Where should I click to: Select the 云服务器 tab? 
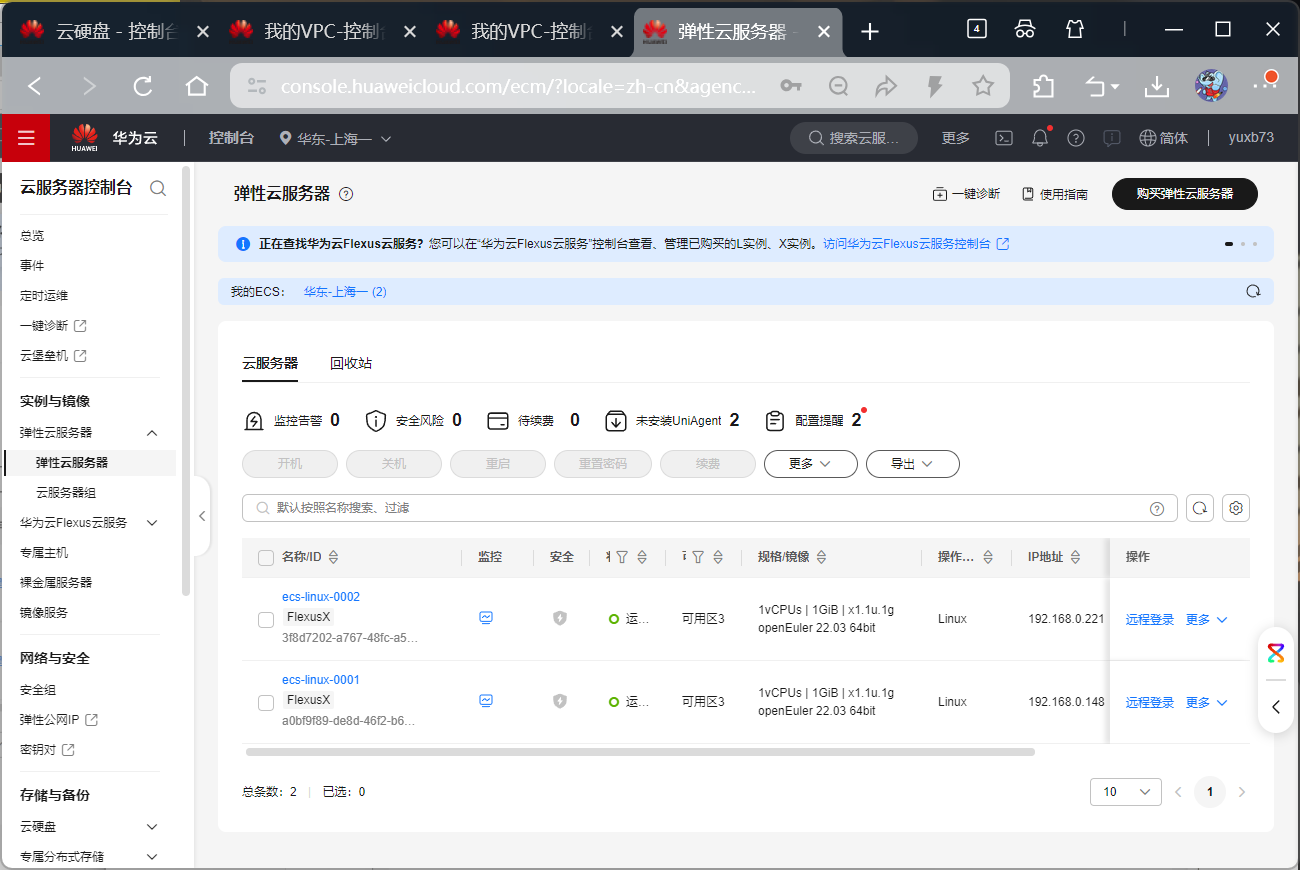click(x=270, y=363)
